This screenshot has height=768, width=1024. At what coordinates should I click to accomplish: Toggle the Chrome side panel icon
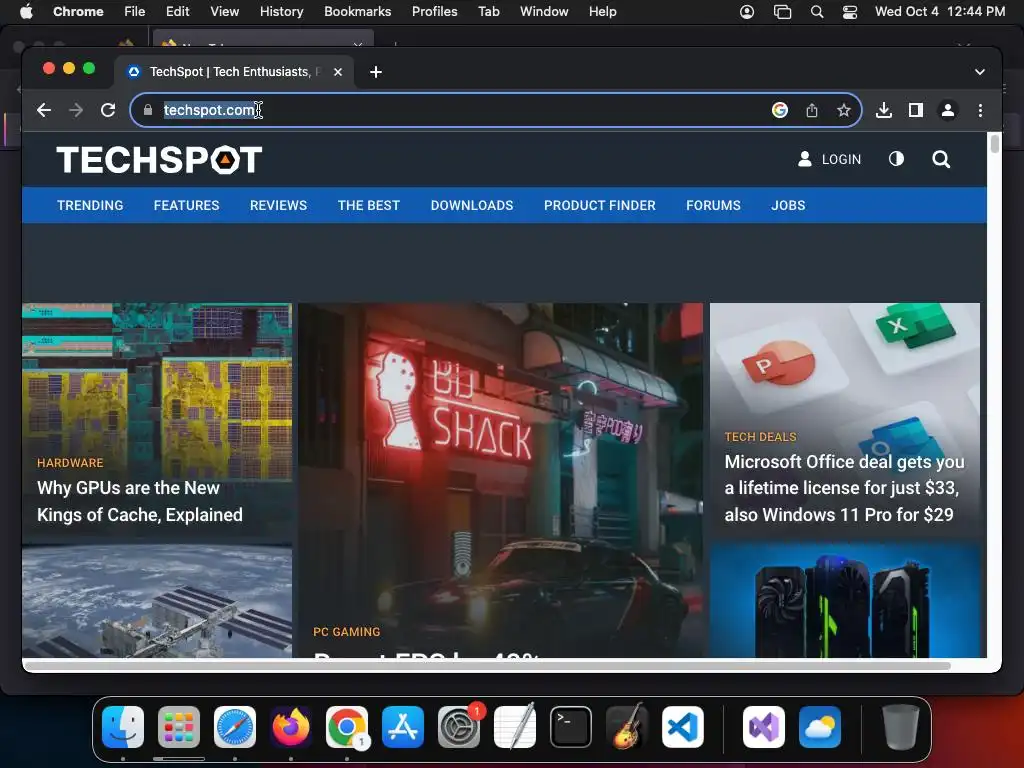[x=916, y=110]
